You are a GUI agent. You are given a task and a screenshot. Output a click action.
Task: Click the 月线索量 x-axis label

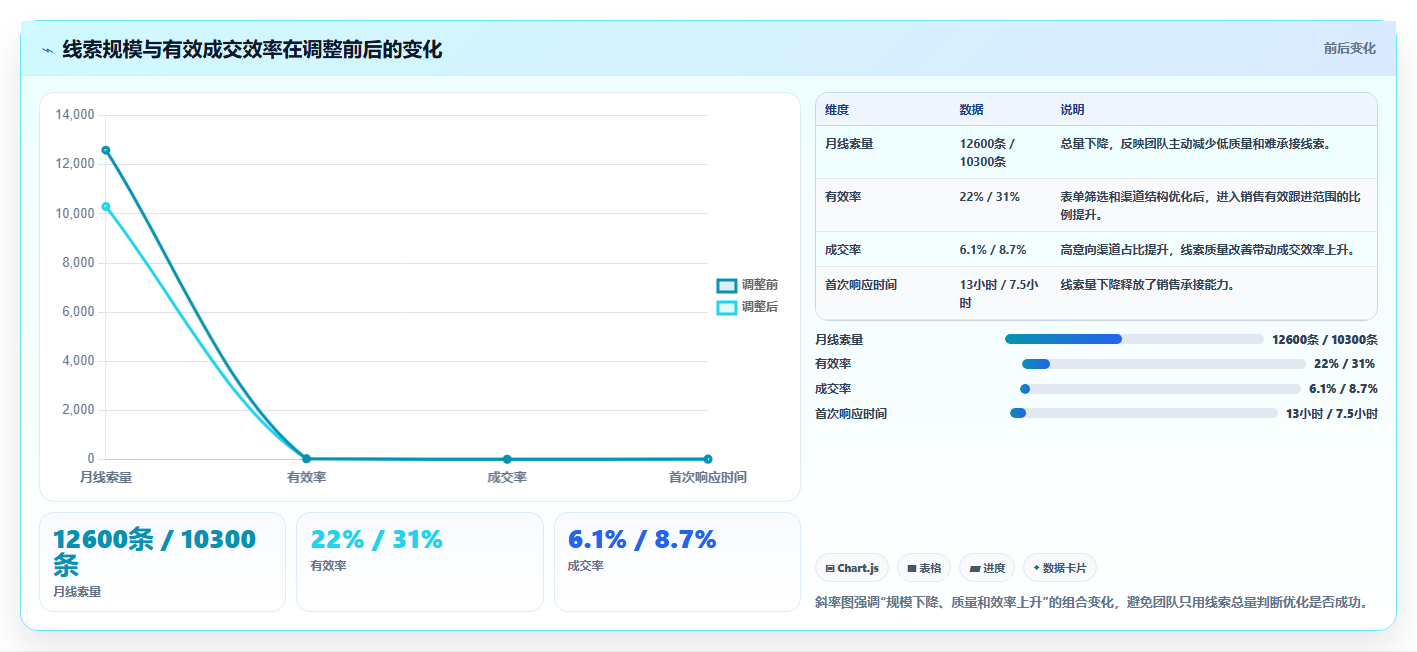point(106,478)
